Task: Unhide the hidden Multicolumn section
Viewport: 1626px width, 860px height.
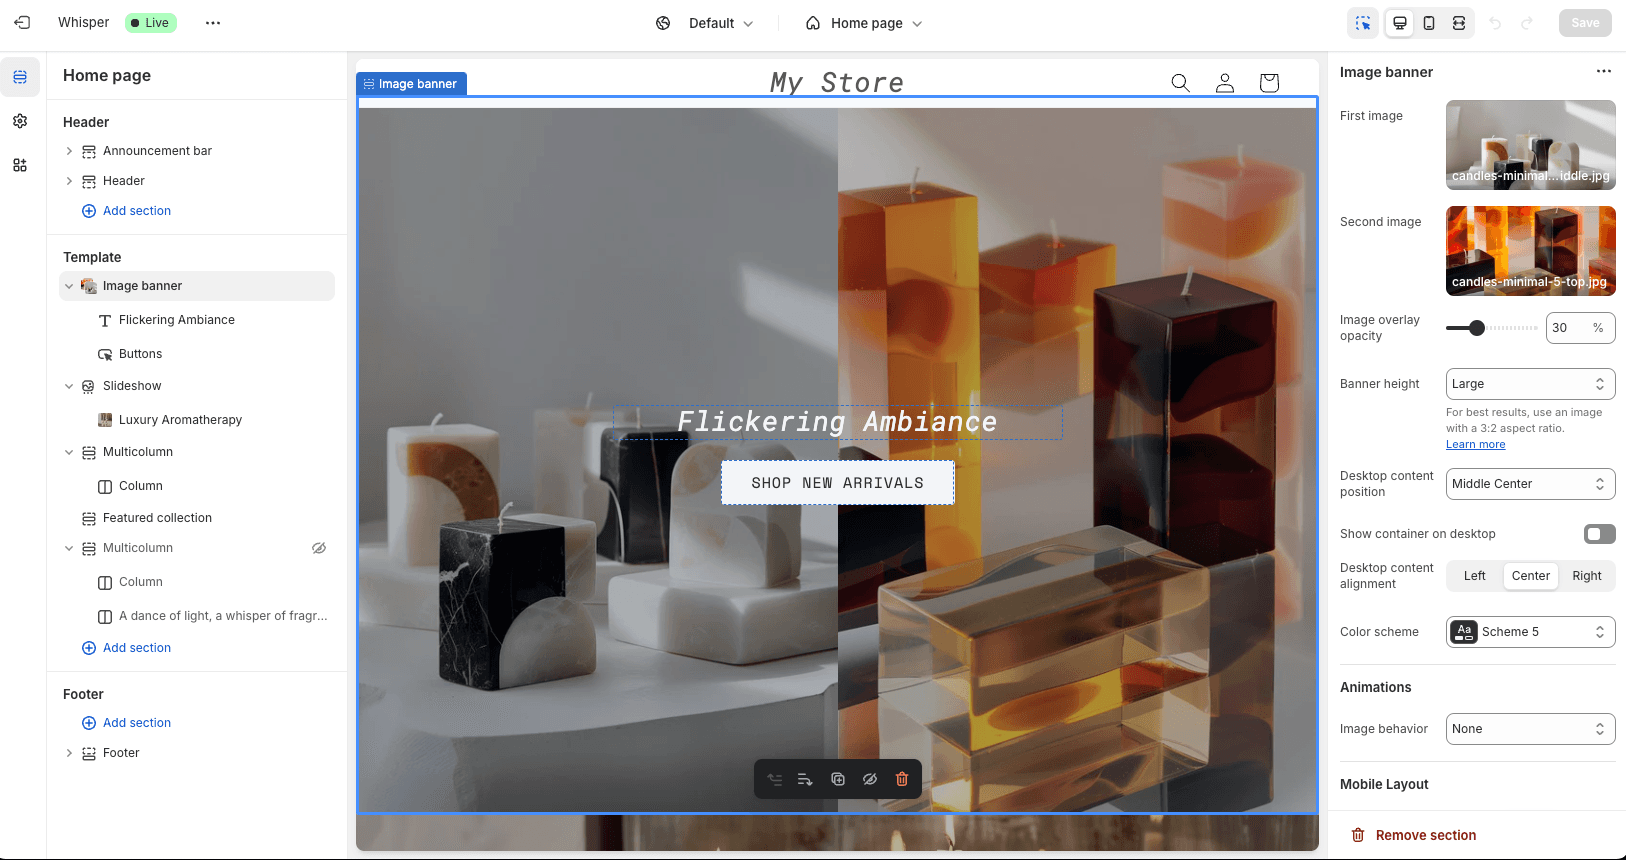Action: tap(319, 548)
